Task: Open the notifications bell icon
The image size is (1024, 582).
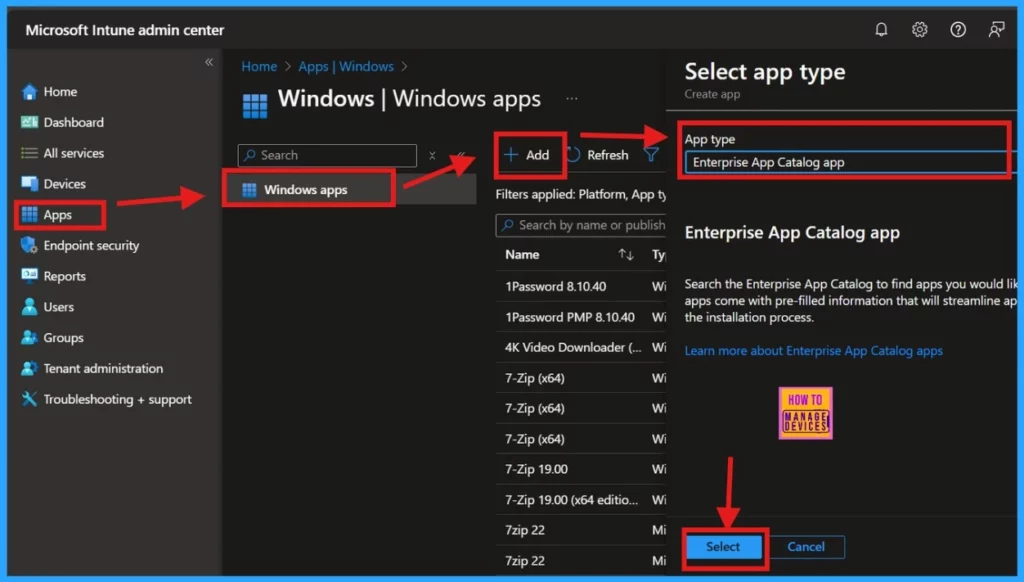Action: (x=881, y=29)
